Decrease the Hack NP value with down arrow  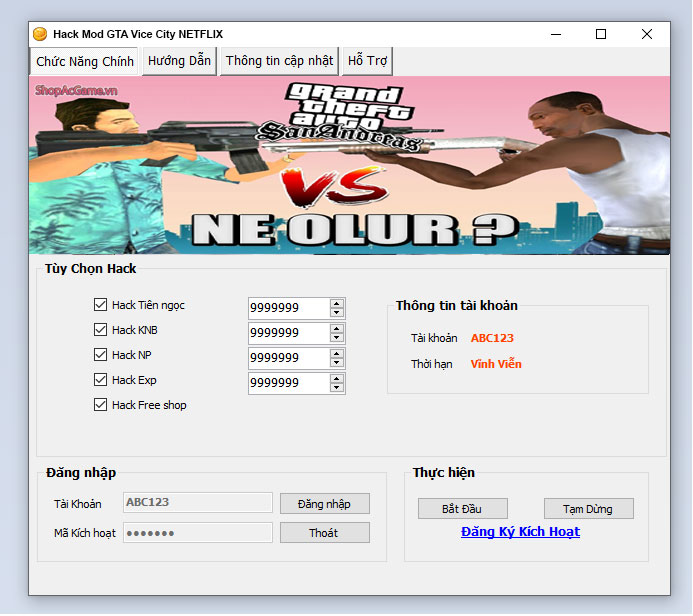[337, 362]
